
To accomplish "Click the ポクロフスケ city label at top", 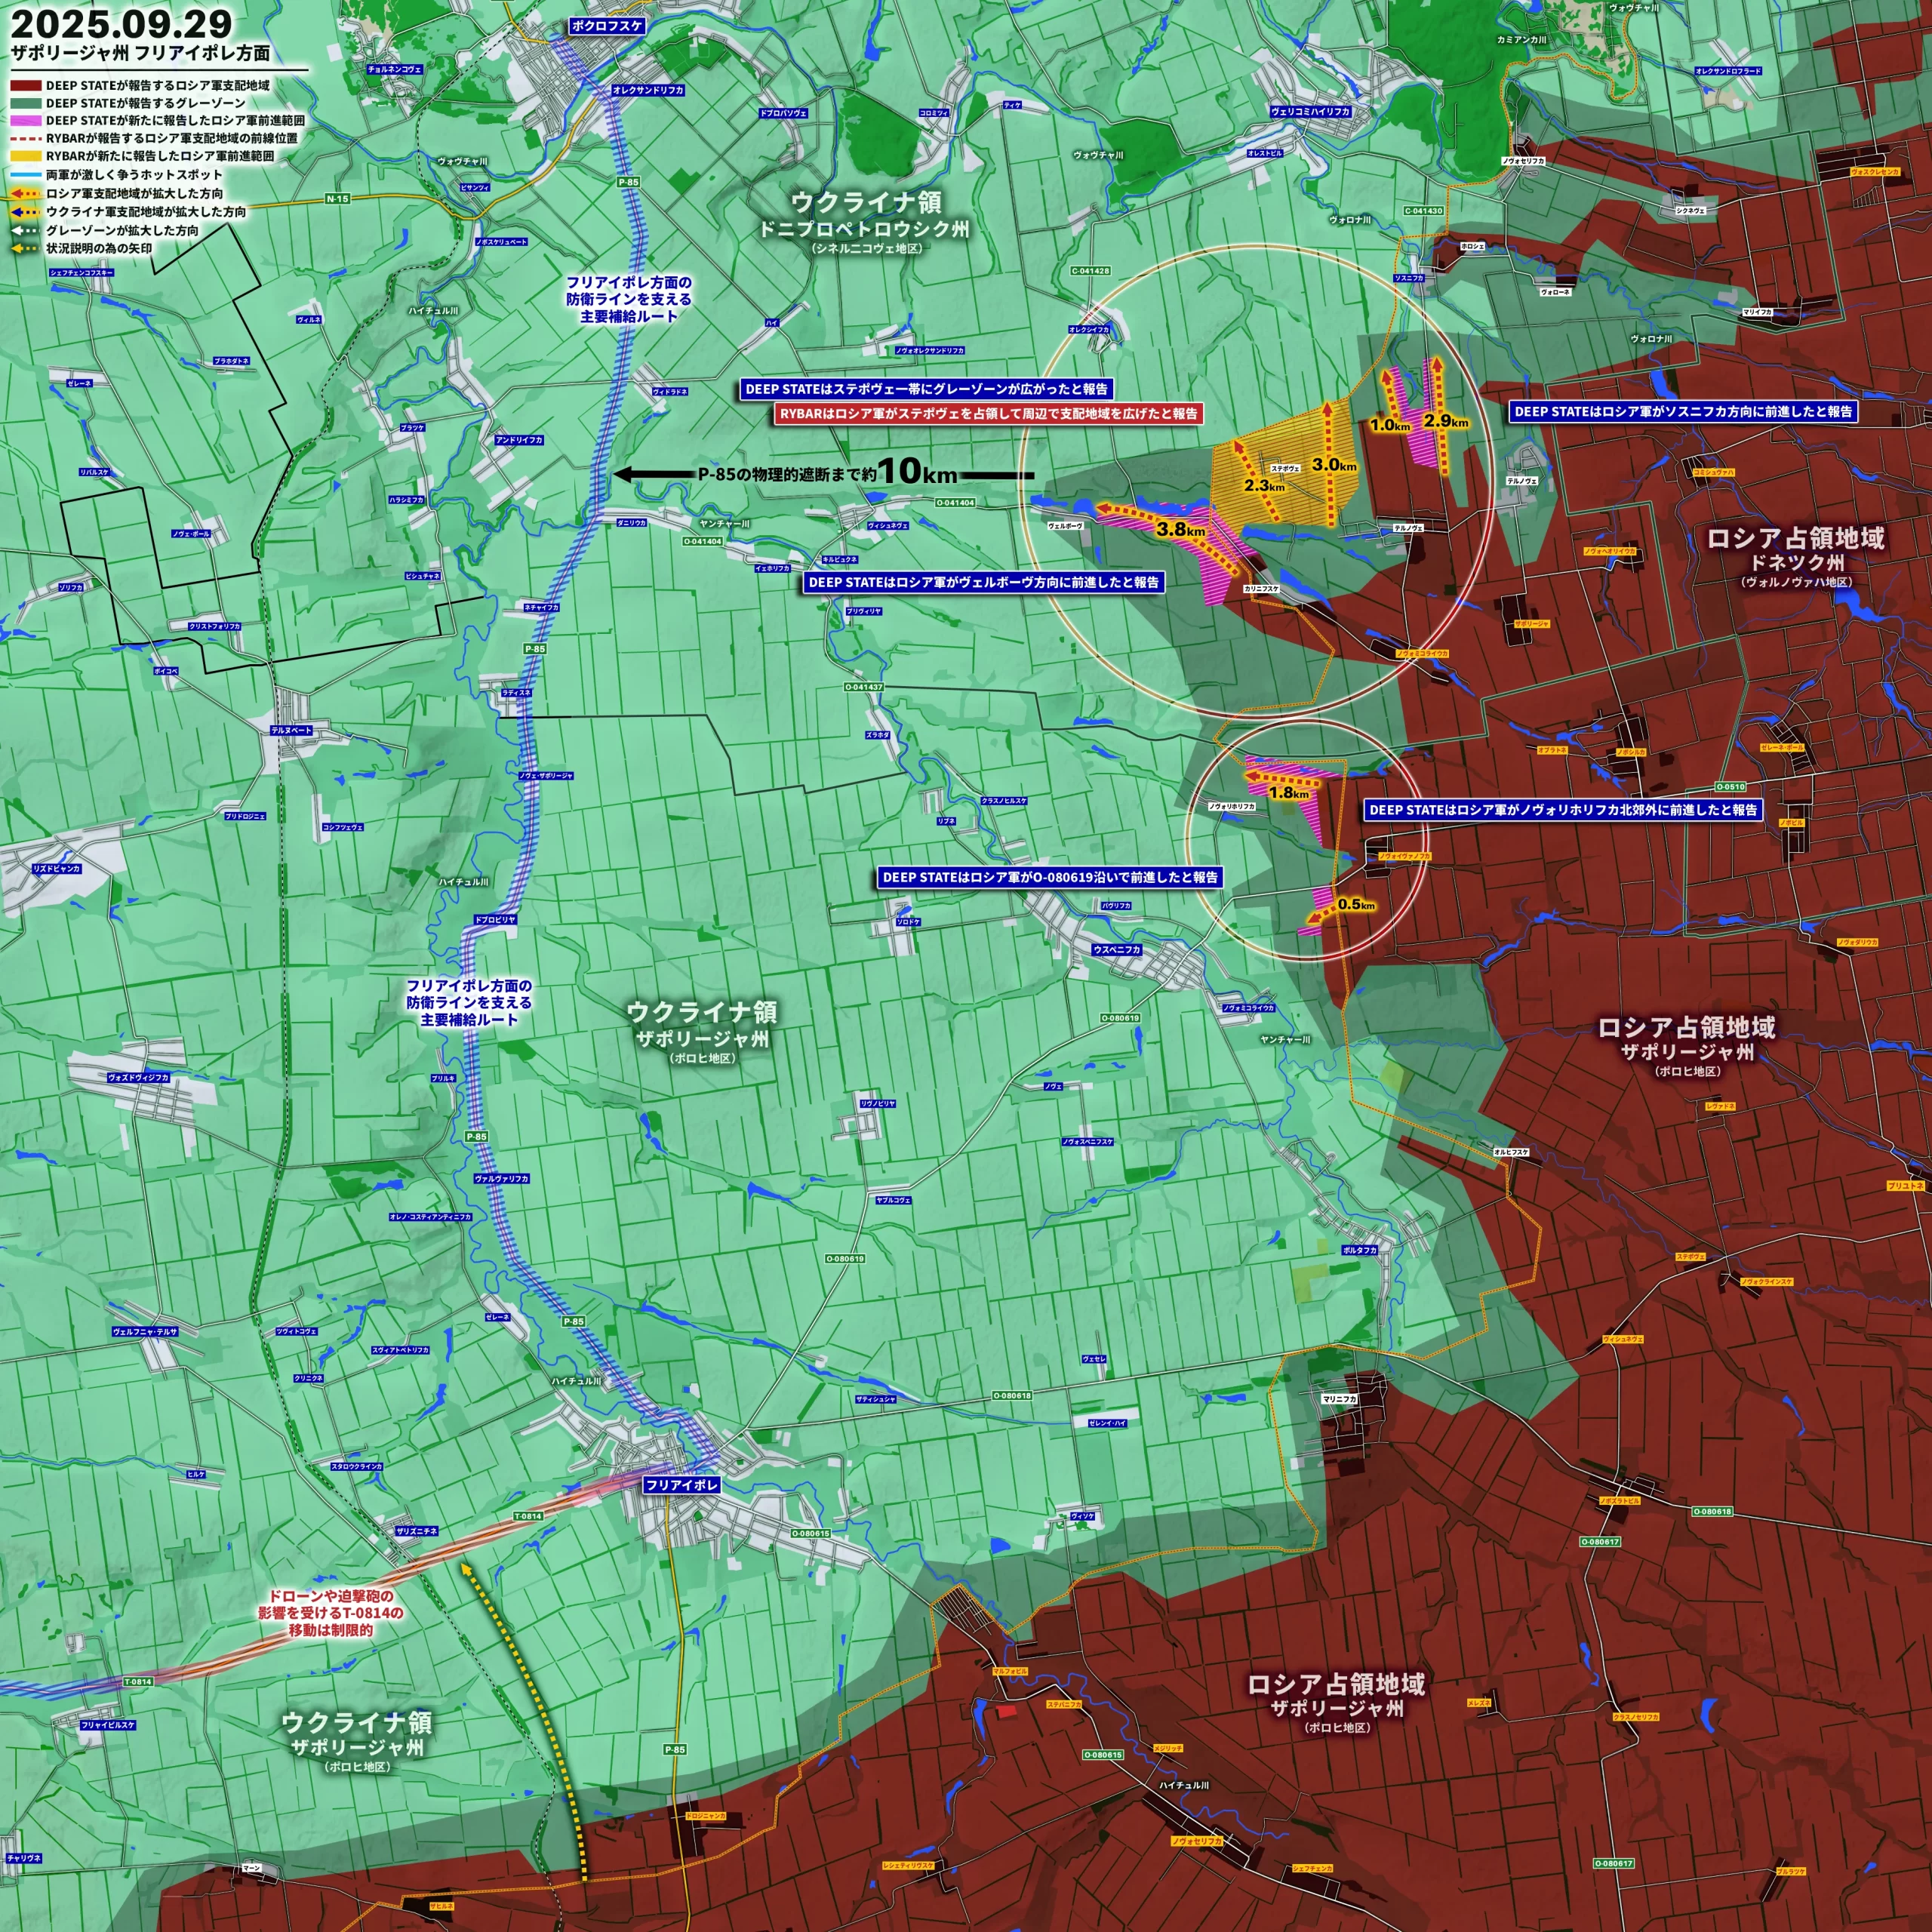I will 607,26.
